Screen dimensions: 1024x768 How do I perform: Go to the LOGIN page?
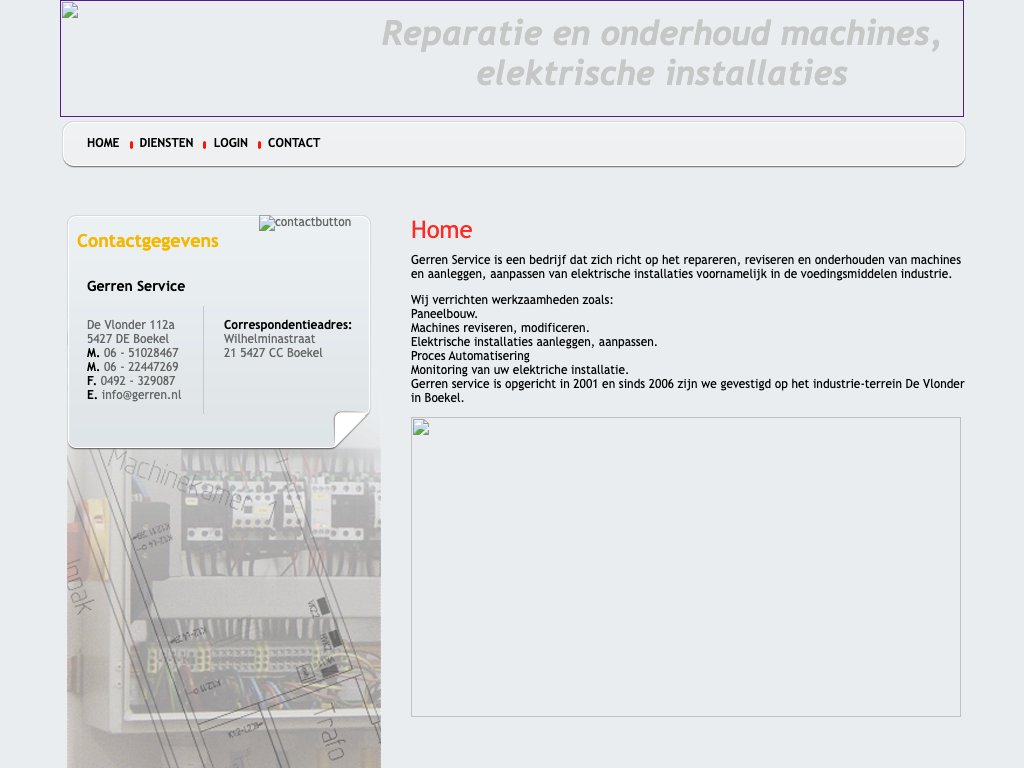[230, 143]
